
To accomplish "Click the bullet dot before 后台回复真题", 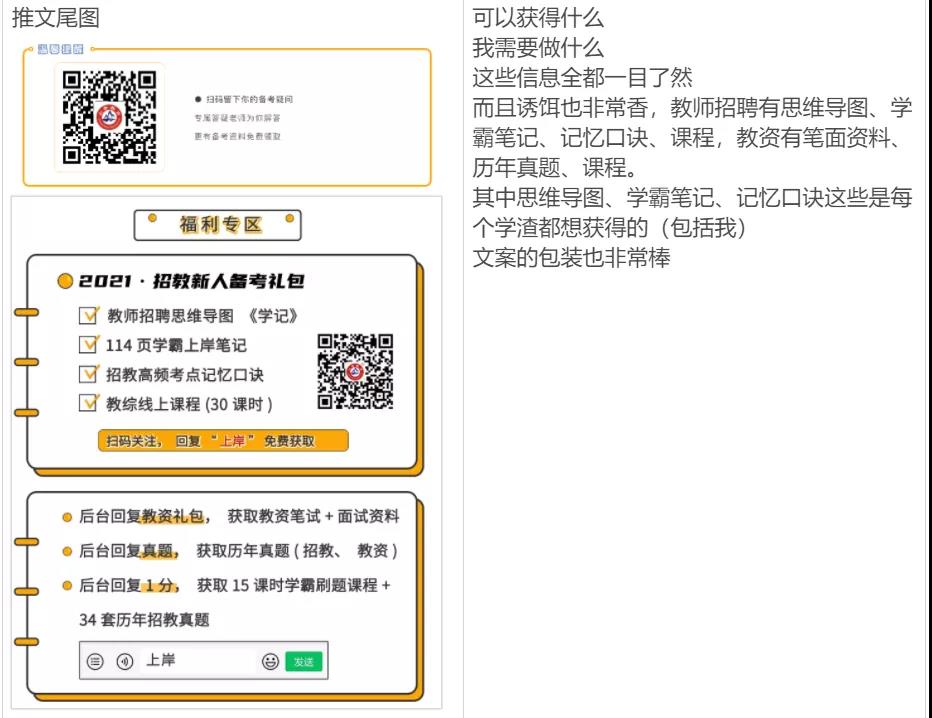I will (66, 552).
